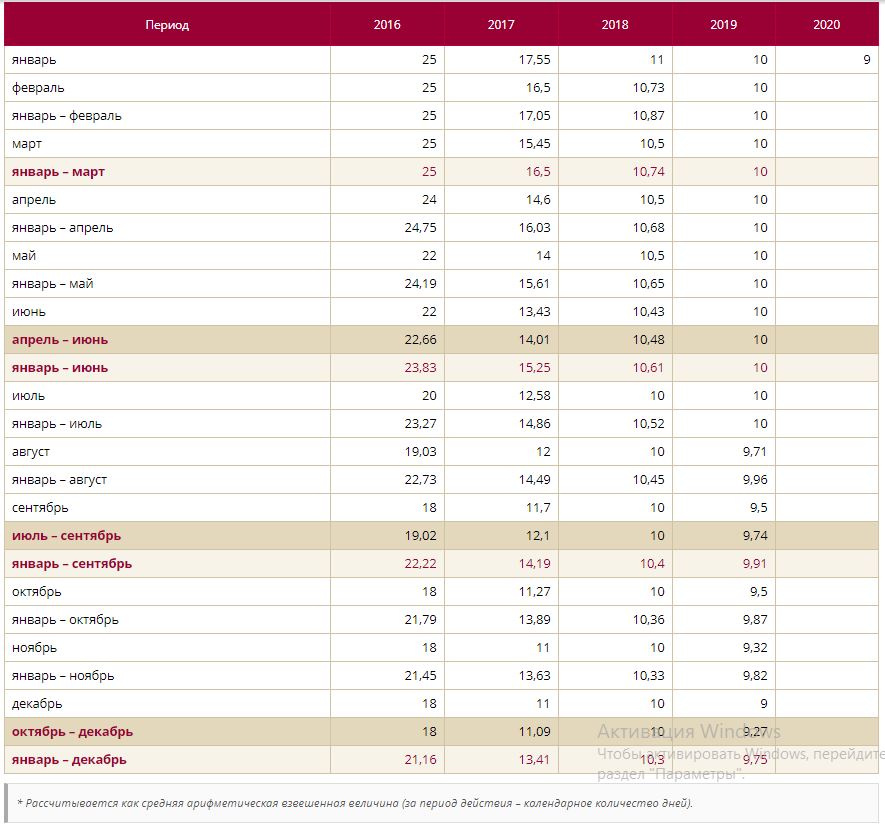Select the октябрь – декабрь row label
The height and width of the screenshot is (828, 885).
(x=72, y=732)
